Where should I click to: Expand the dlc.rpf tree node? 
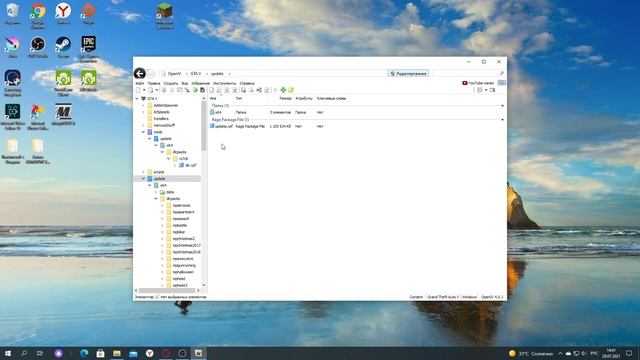tap(175, 165)
